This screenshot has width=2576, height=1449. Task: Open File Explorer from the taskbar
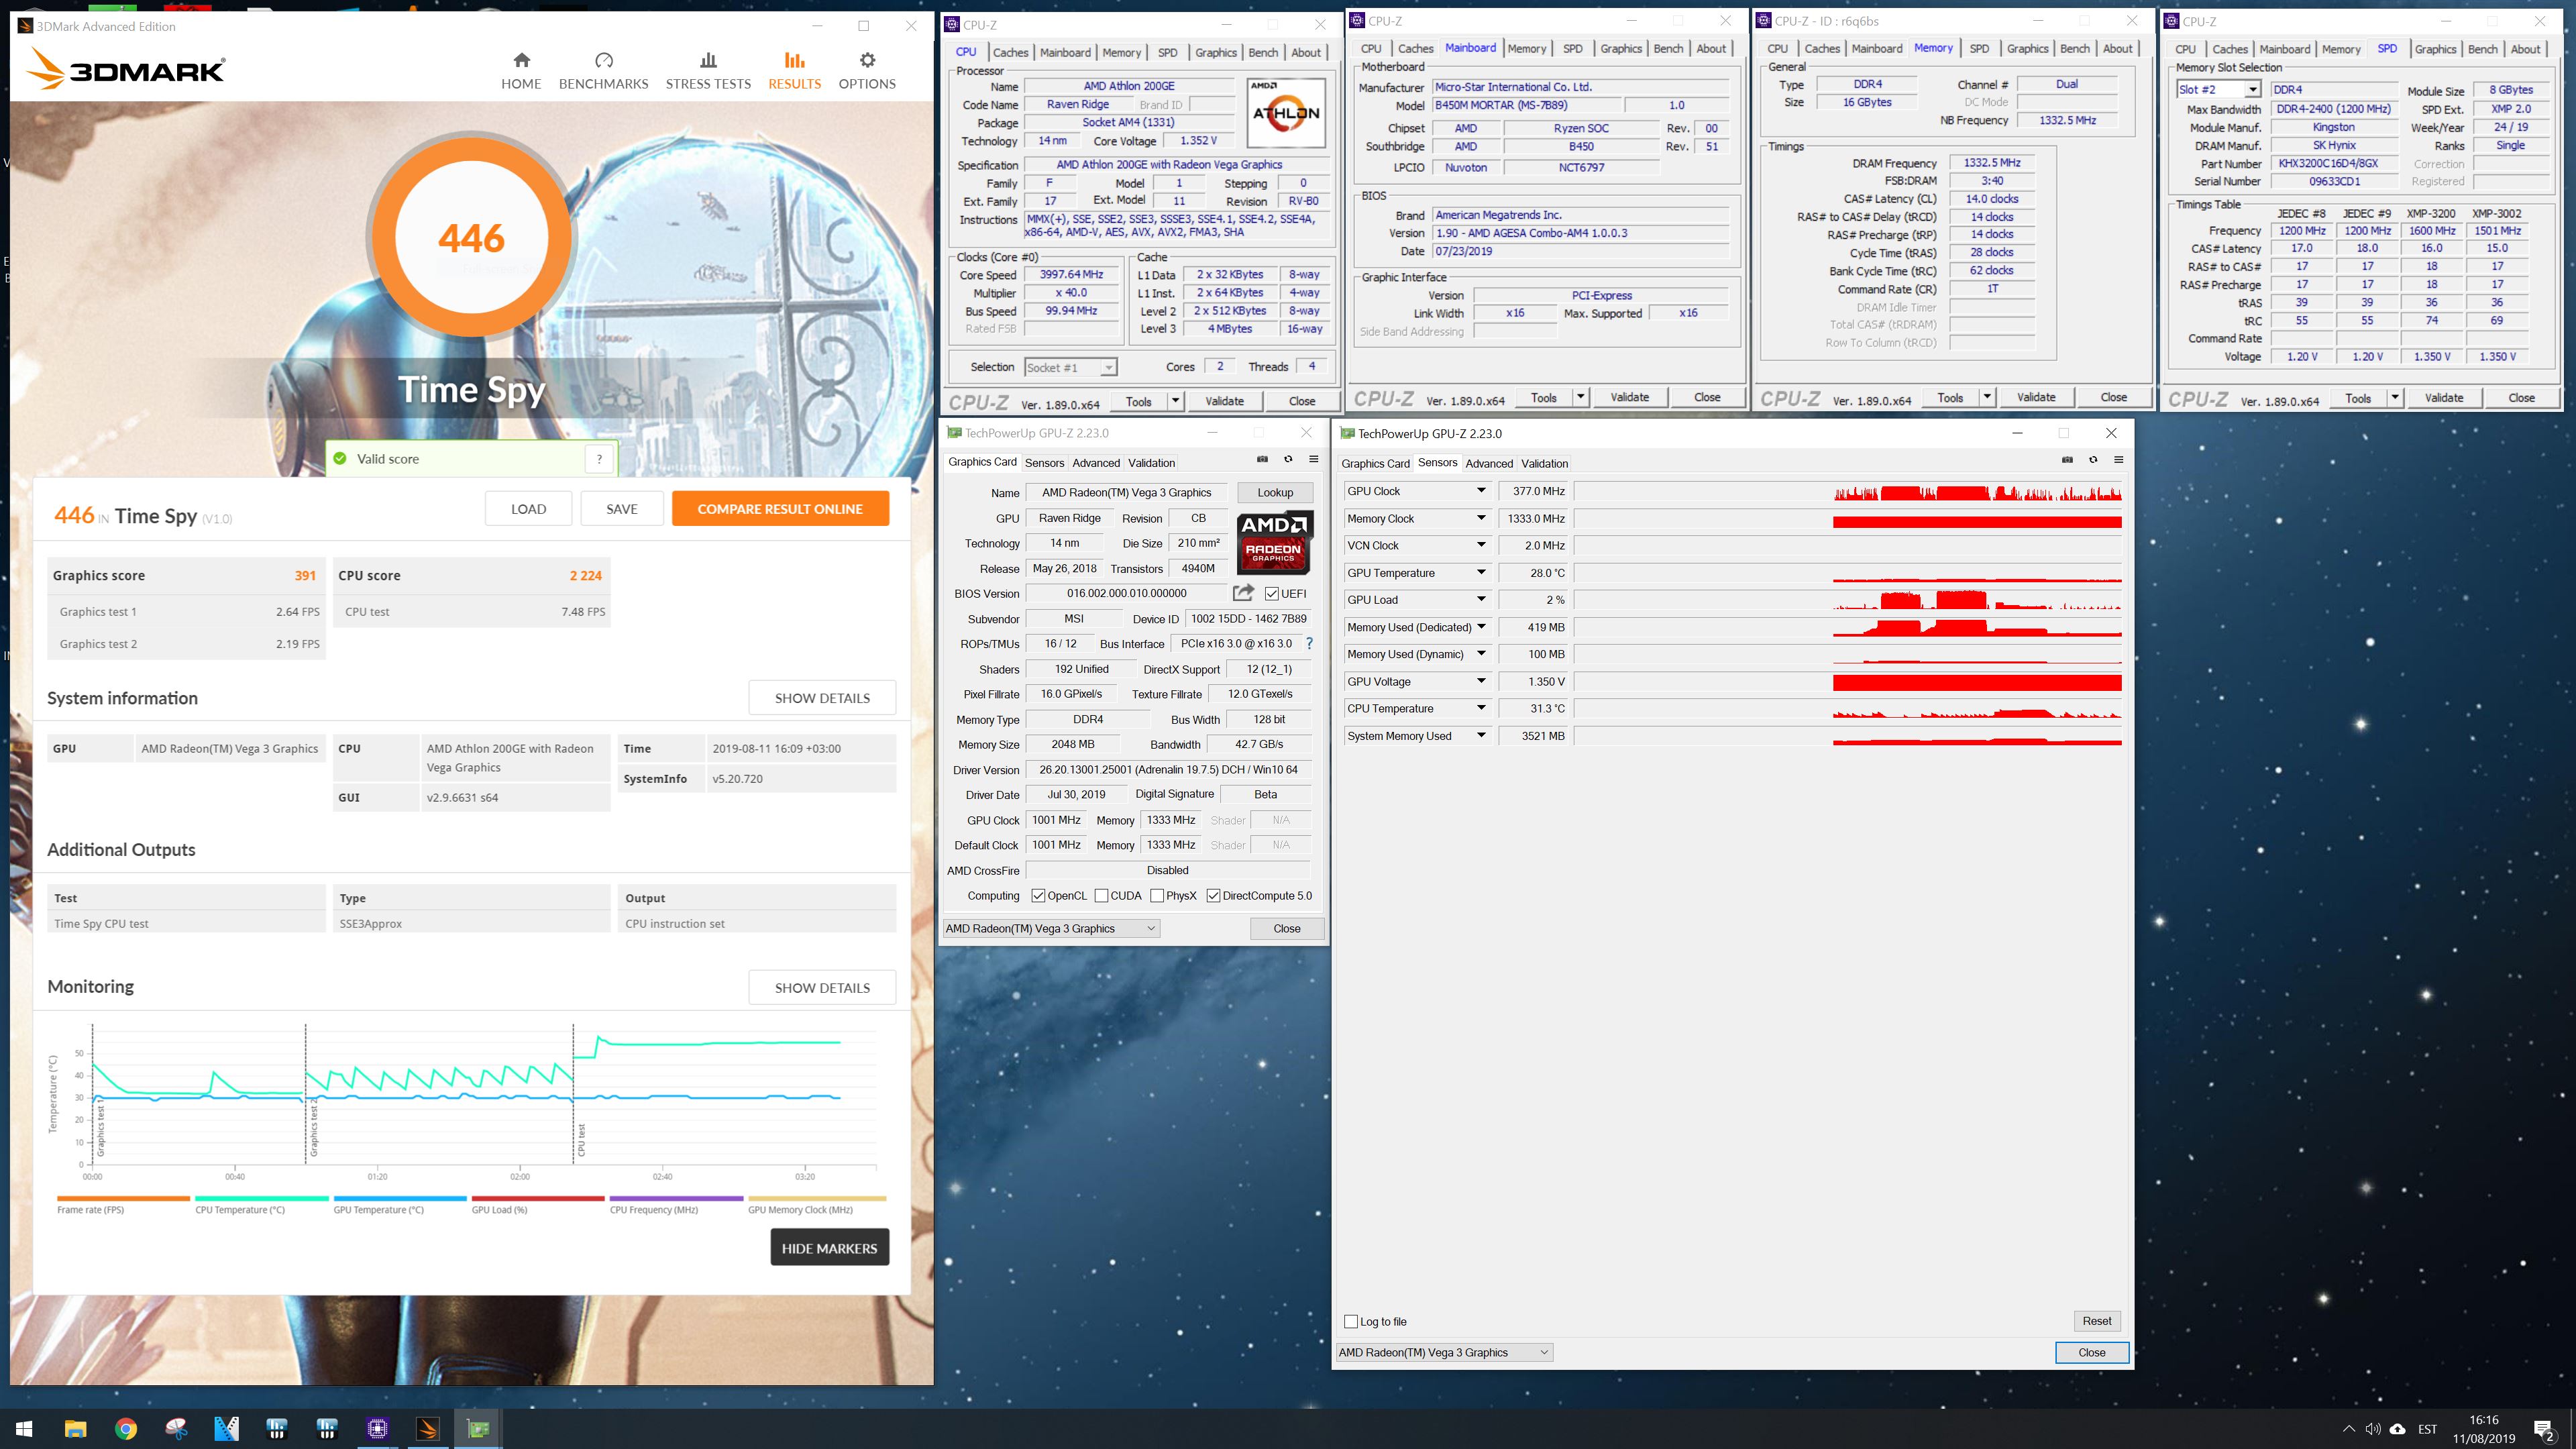click(x=75, y=1428)
